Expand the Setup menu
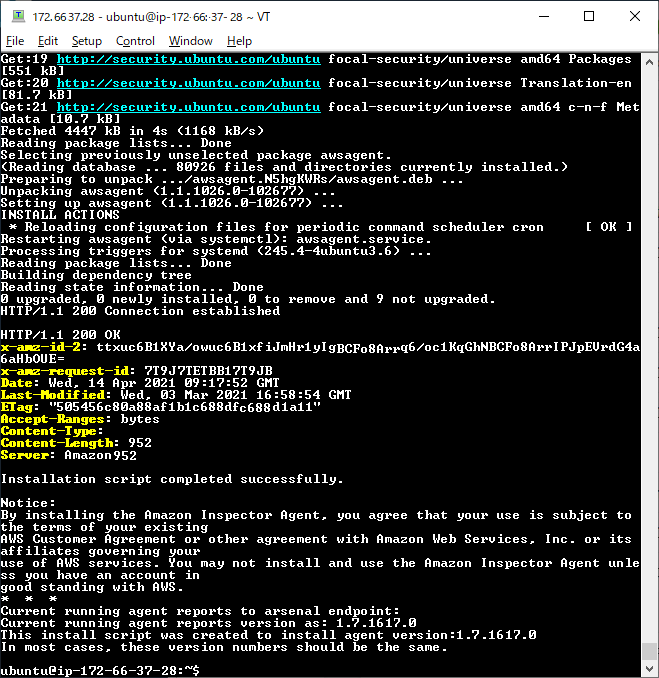659x678 pixels. tap(87, 41)
